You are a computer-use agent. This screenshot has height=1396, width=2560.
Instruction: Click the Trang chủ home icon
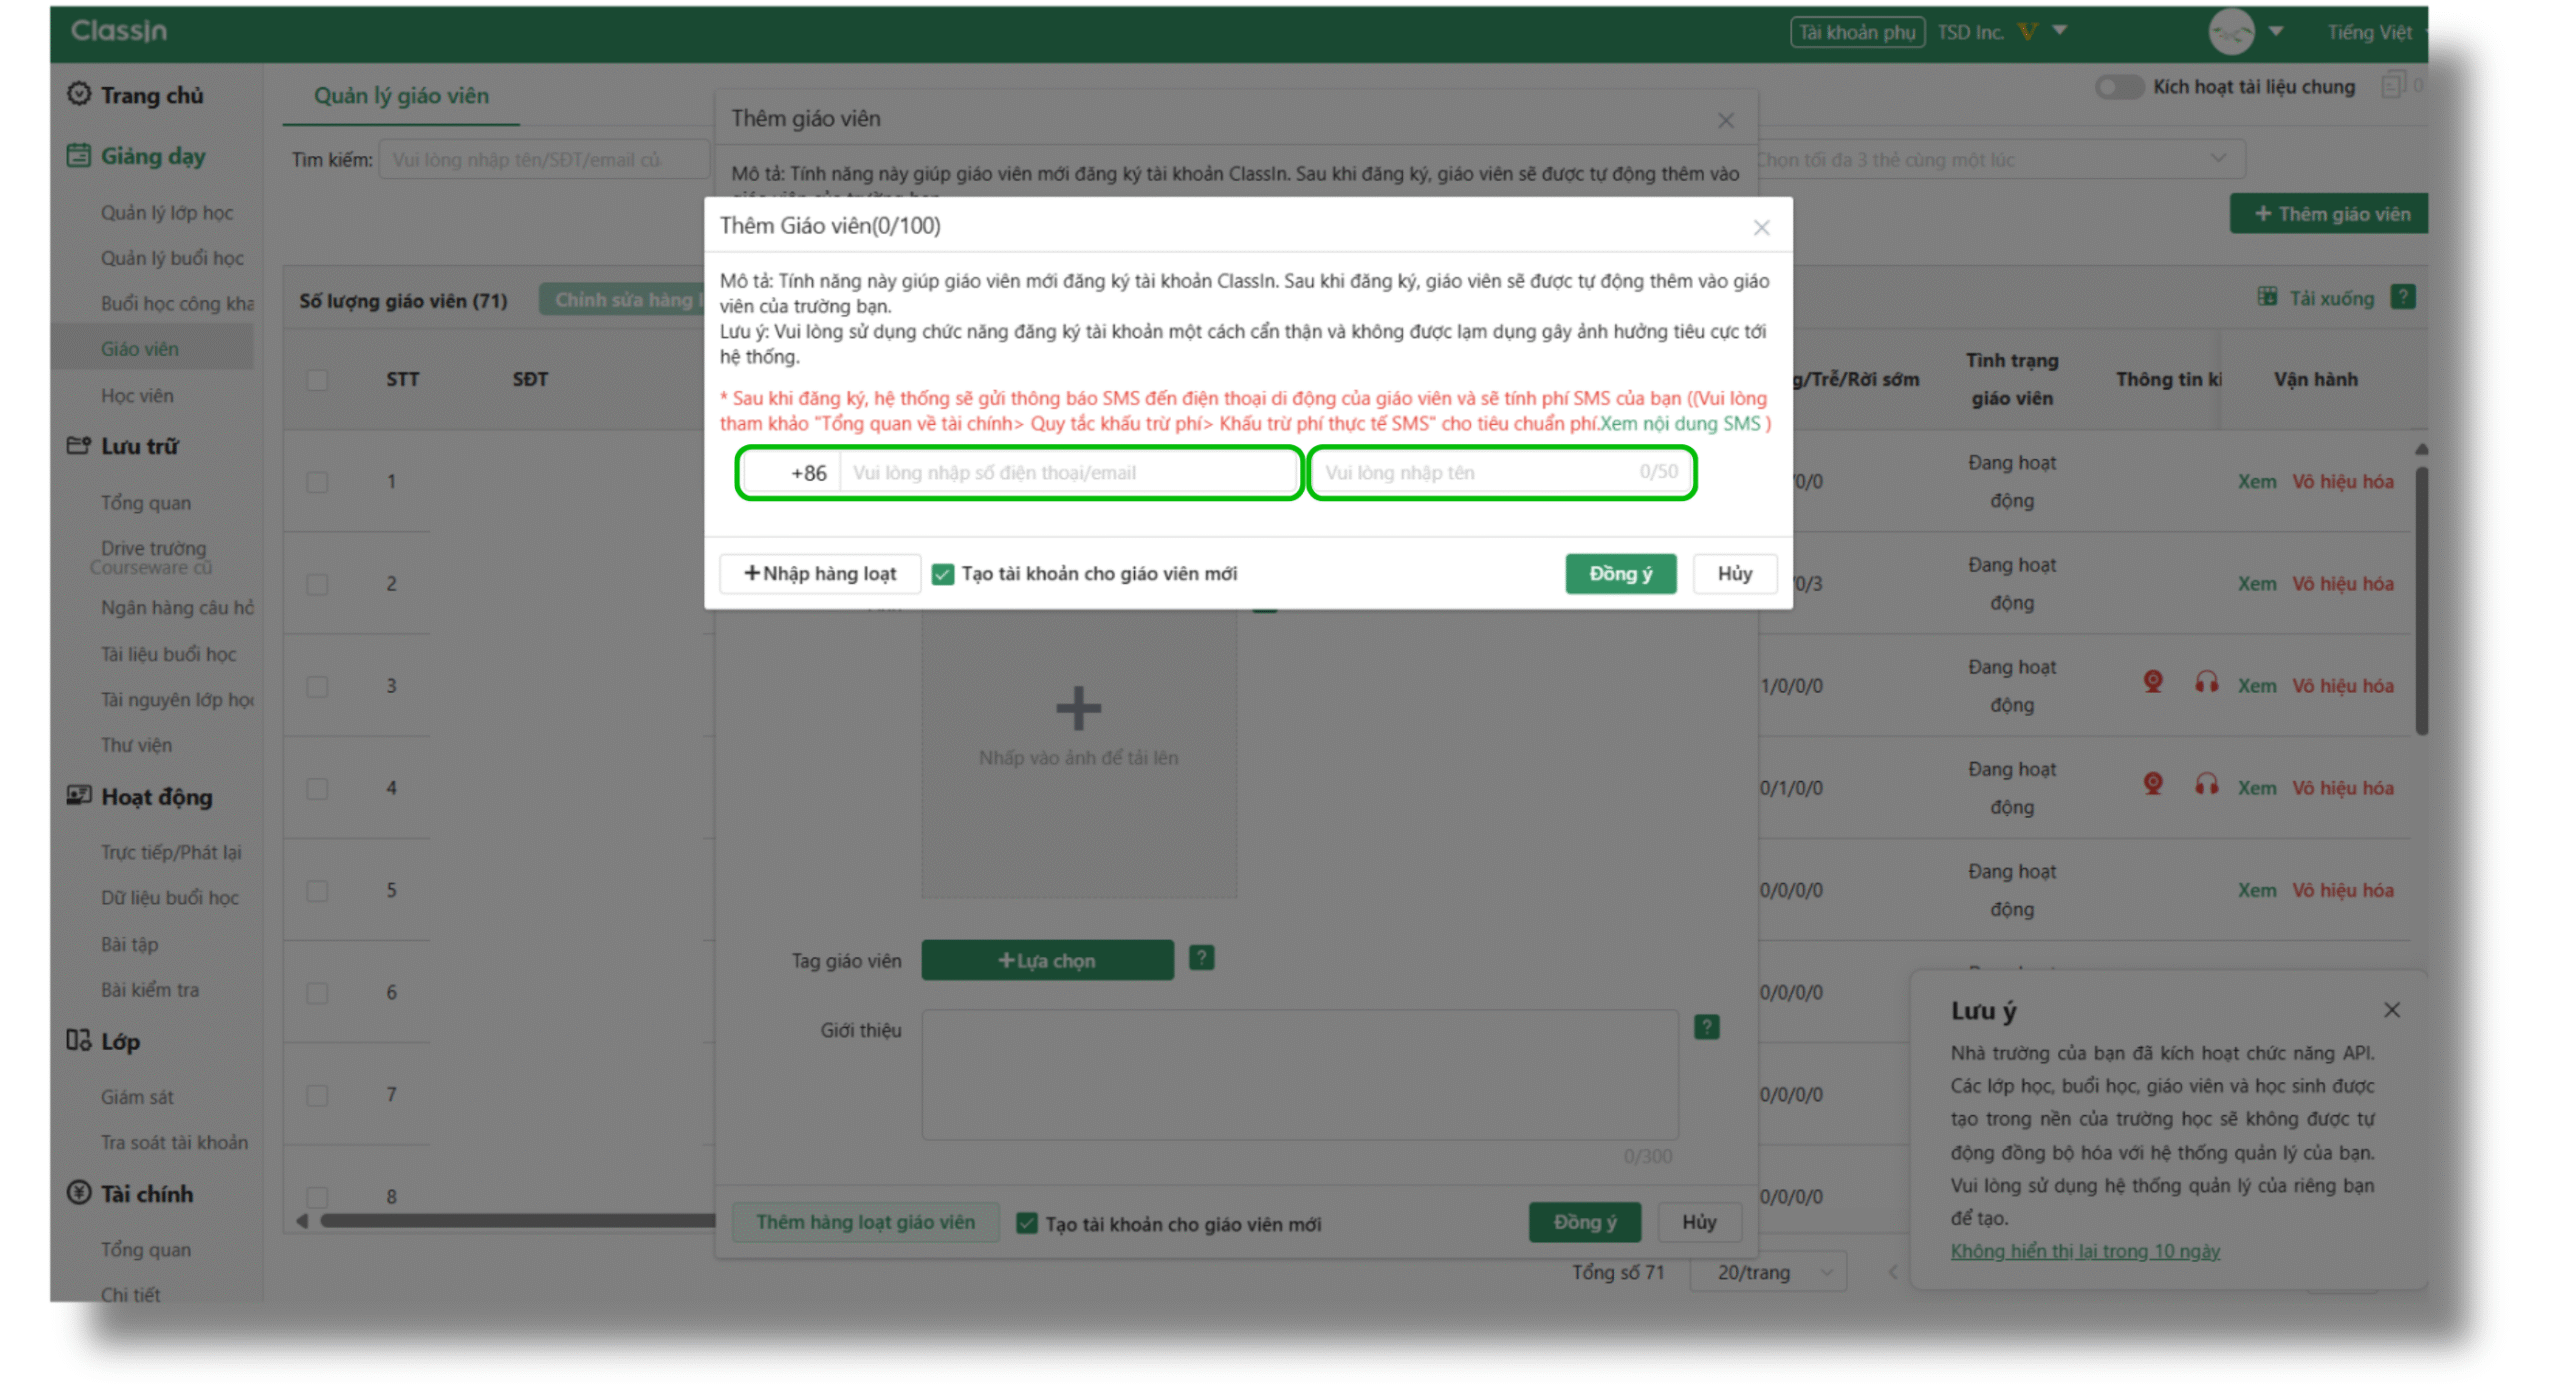tap(78, 94)
